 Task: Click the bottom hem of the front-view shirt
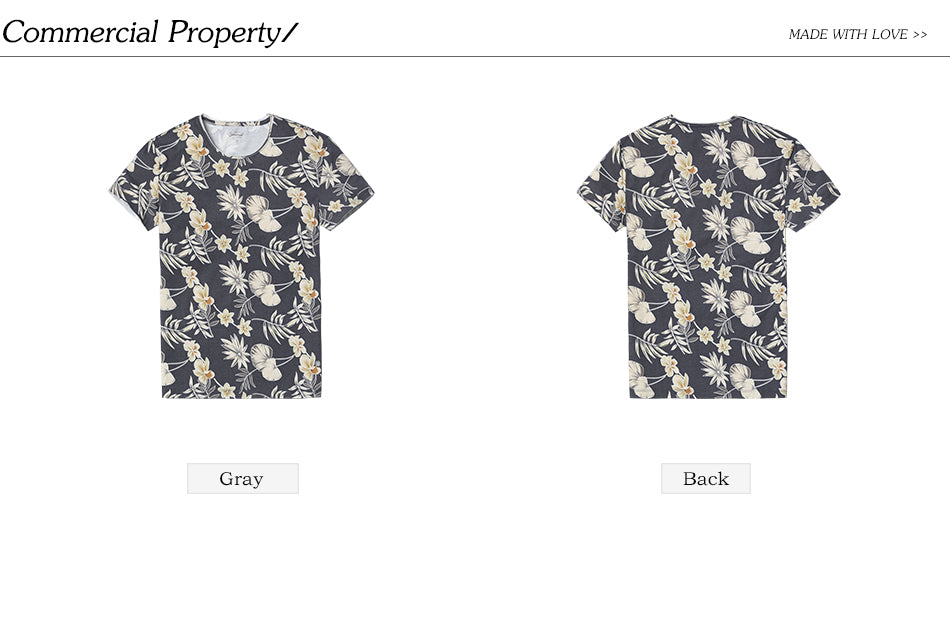(x=242, y=393)
